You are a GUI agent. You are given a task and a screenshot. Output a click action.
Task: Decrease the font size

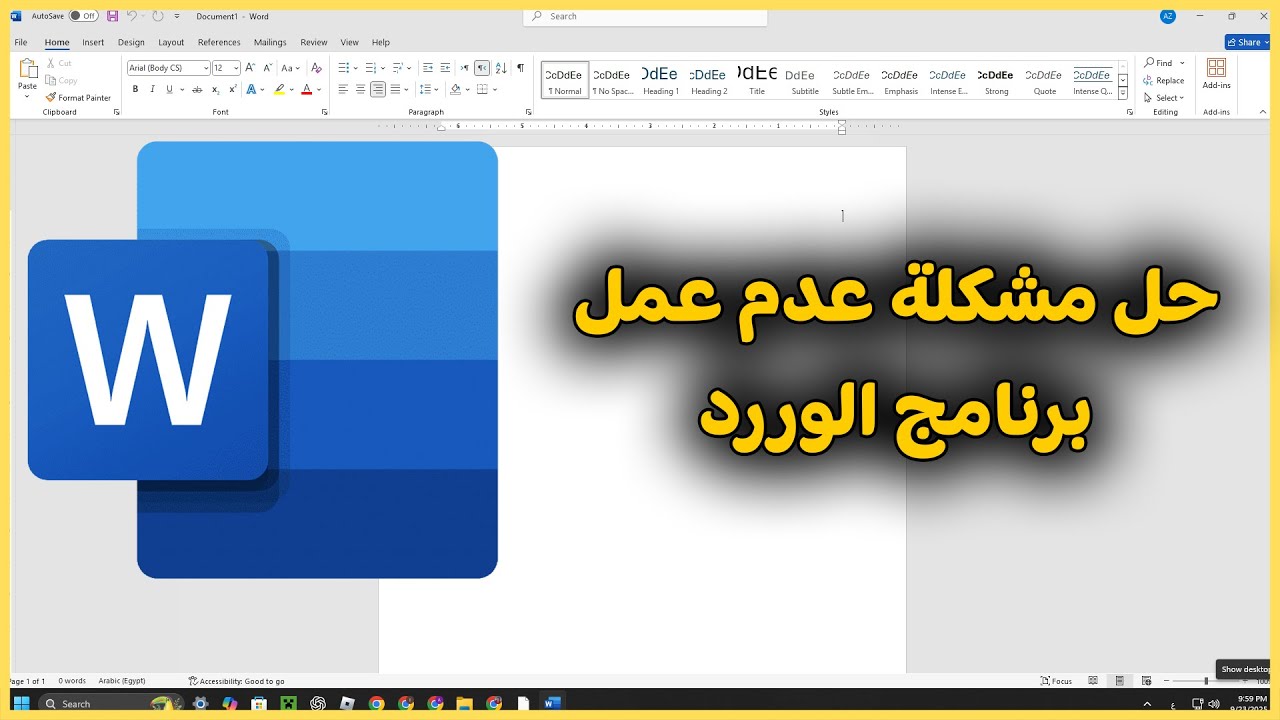pos(267,68)
